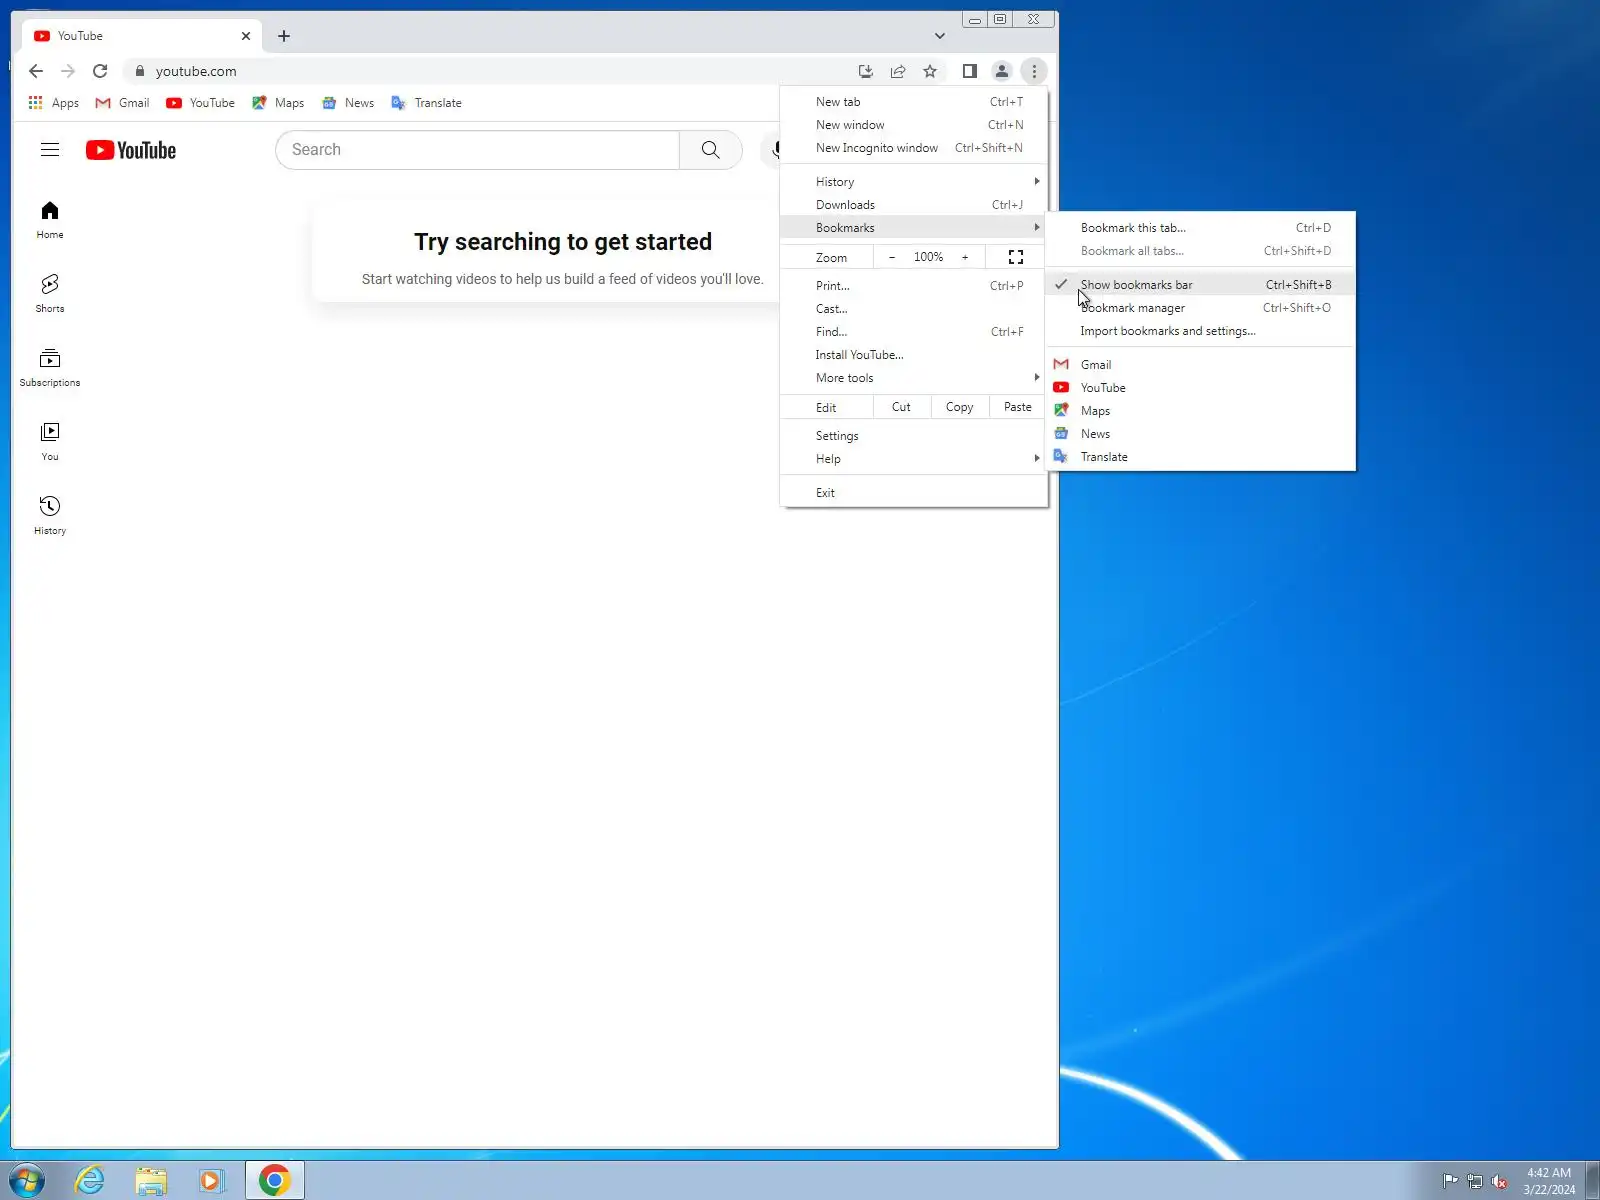Click the share this page icon
The height and width of the screenshot is (1200, 1600).
pos(898,71)
